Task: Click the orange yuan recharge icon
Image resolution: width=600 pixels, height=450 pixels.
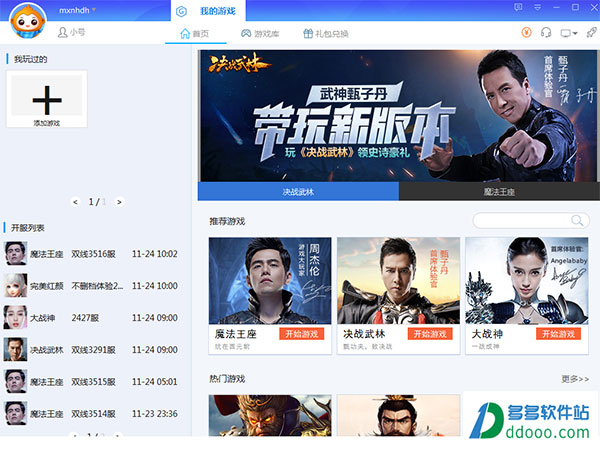Action: pyautogui.click(x=526, y=32)
